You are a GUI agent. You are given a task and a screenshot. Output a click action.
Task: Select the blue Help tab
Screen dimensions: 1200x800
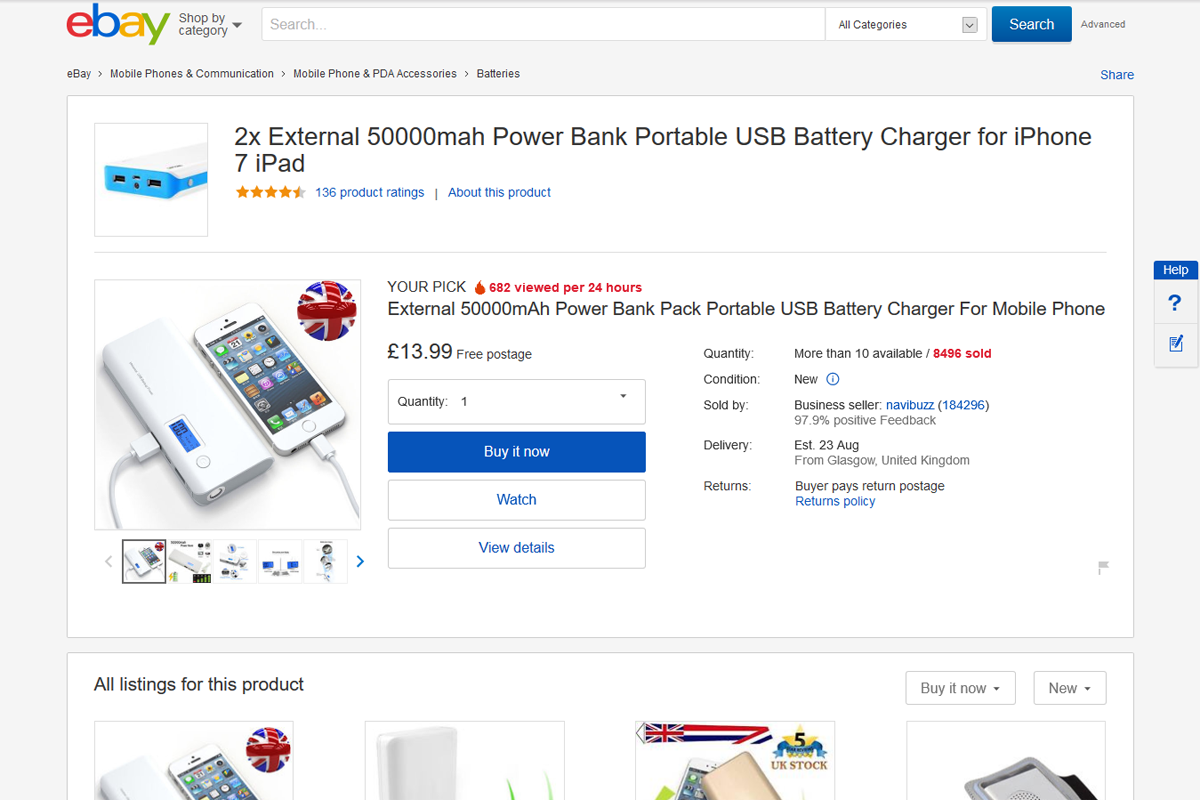pos(1175,269)
